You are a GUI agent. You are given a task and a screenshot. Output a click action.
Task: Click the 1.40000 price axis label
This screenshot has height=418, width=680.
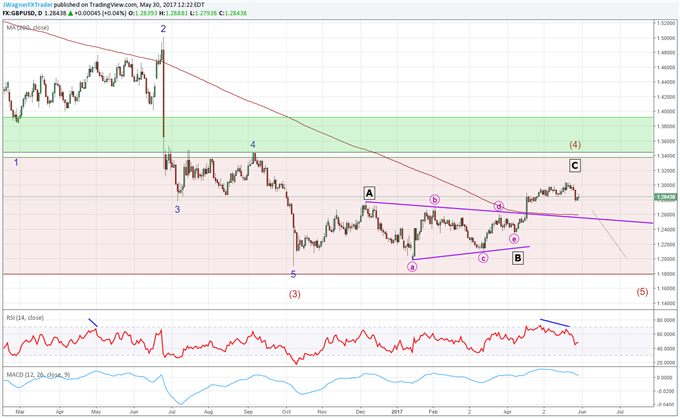pyautogui.click(x=666, y=111)
